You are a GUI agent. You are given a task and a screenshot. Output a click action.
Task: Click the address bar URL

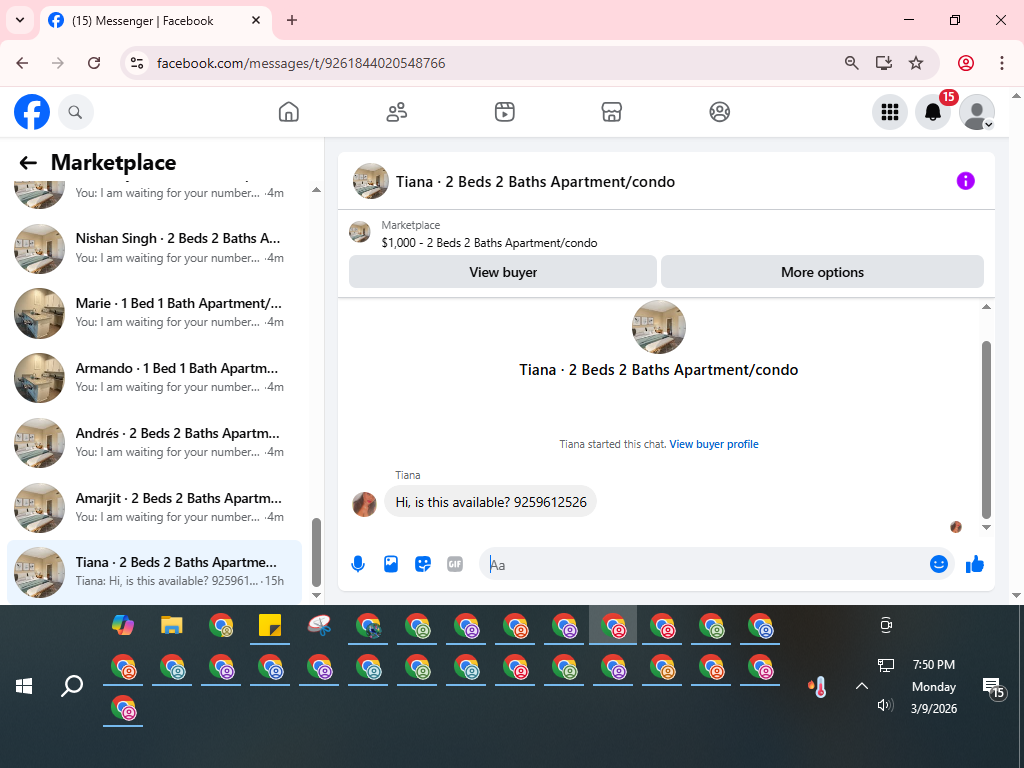pyautogui.click(x=301, y=63)
